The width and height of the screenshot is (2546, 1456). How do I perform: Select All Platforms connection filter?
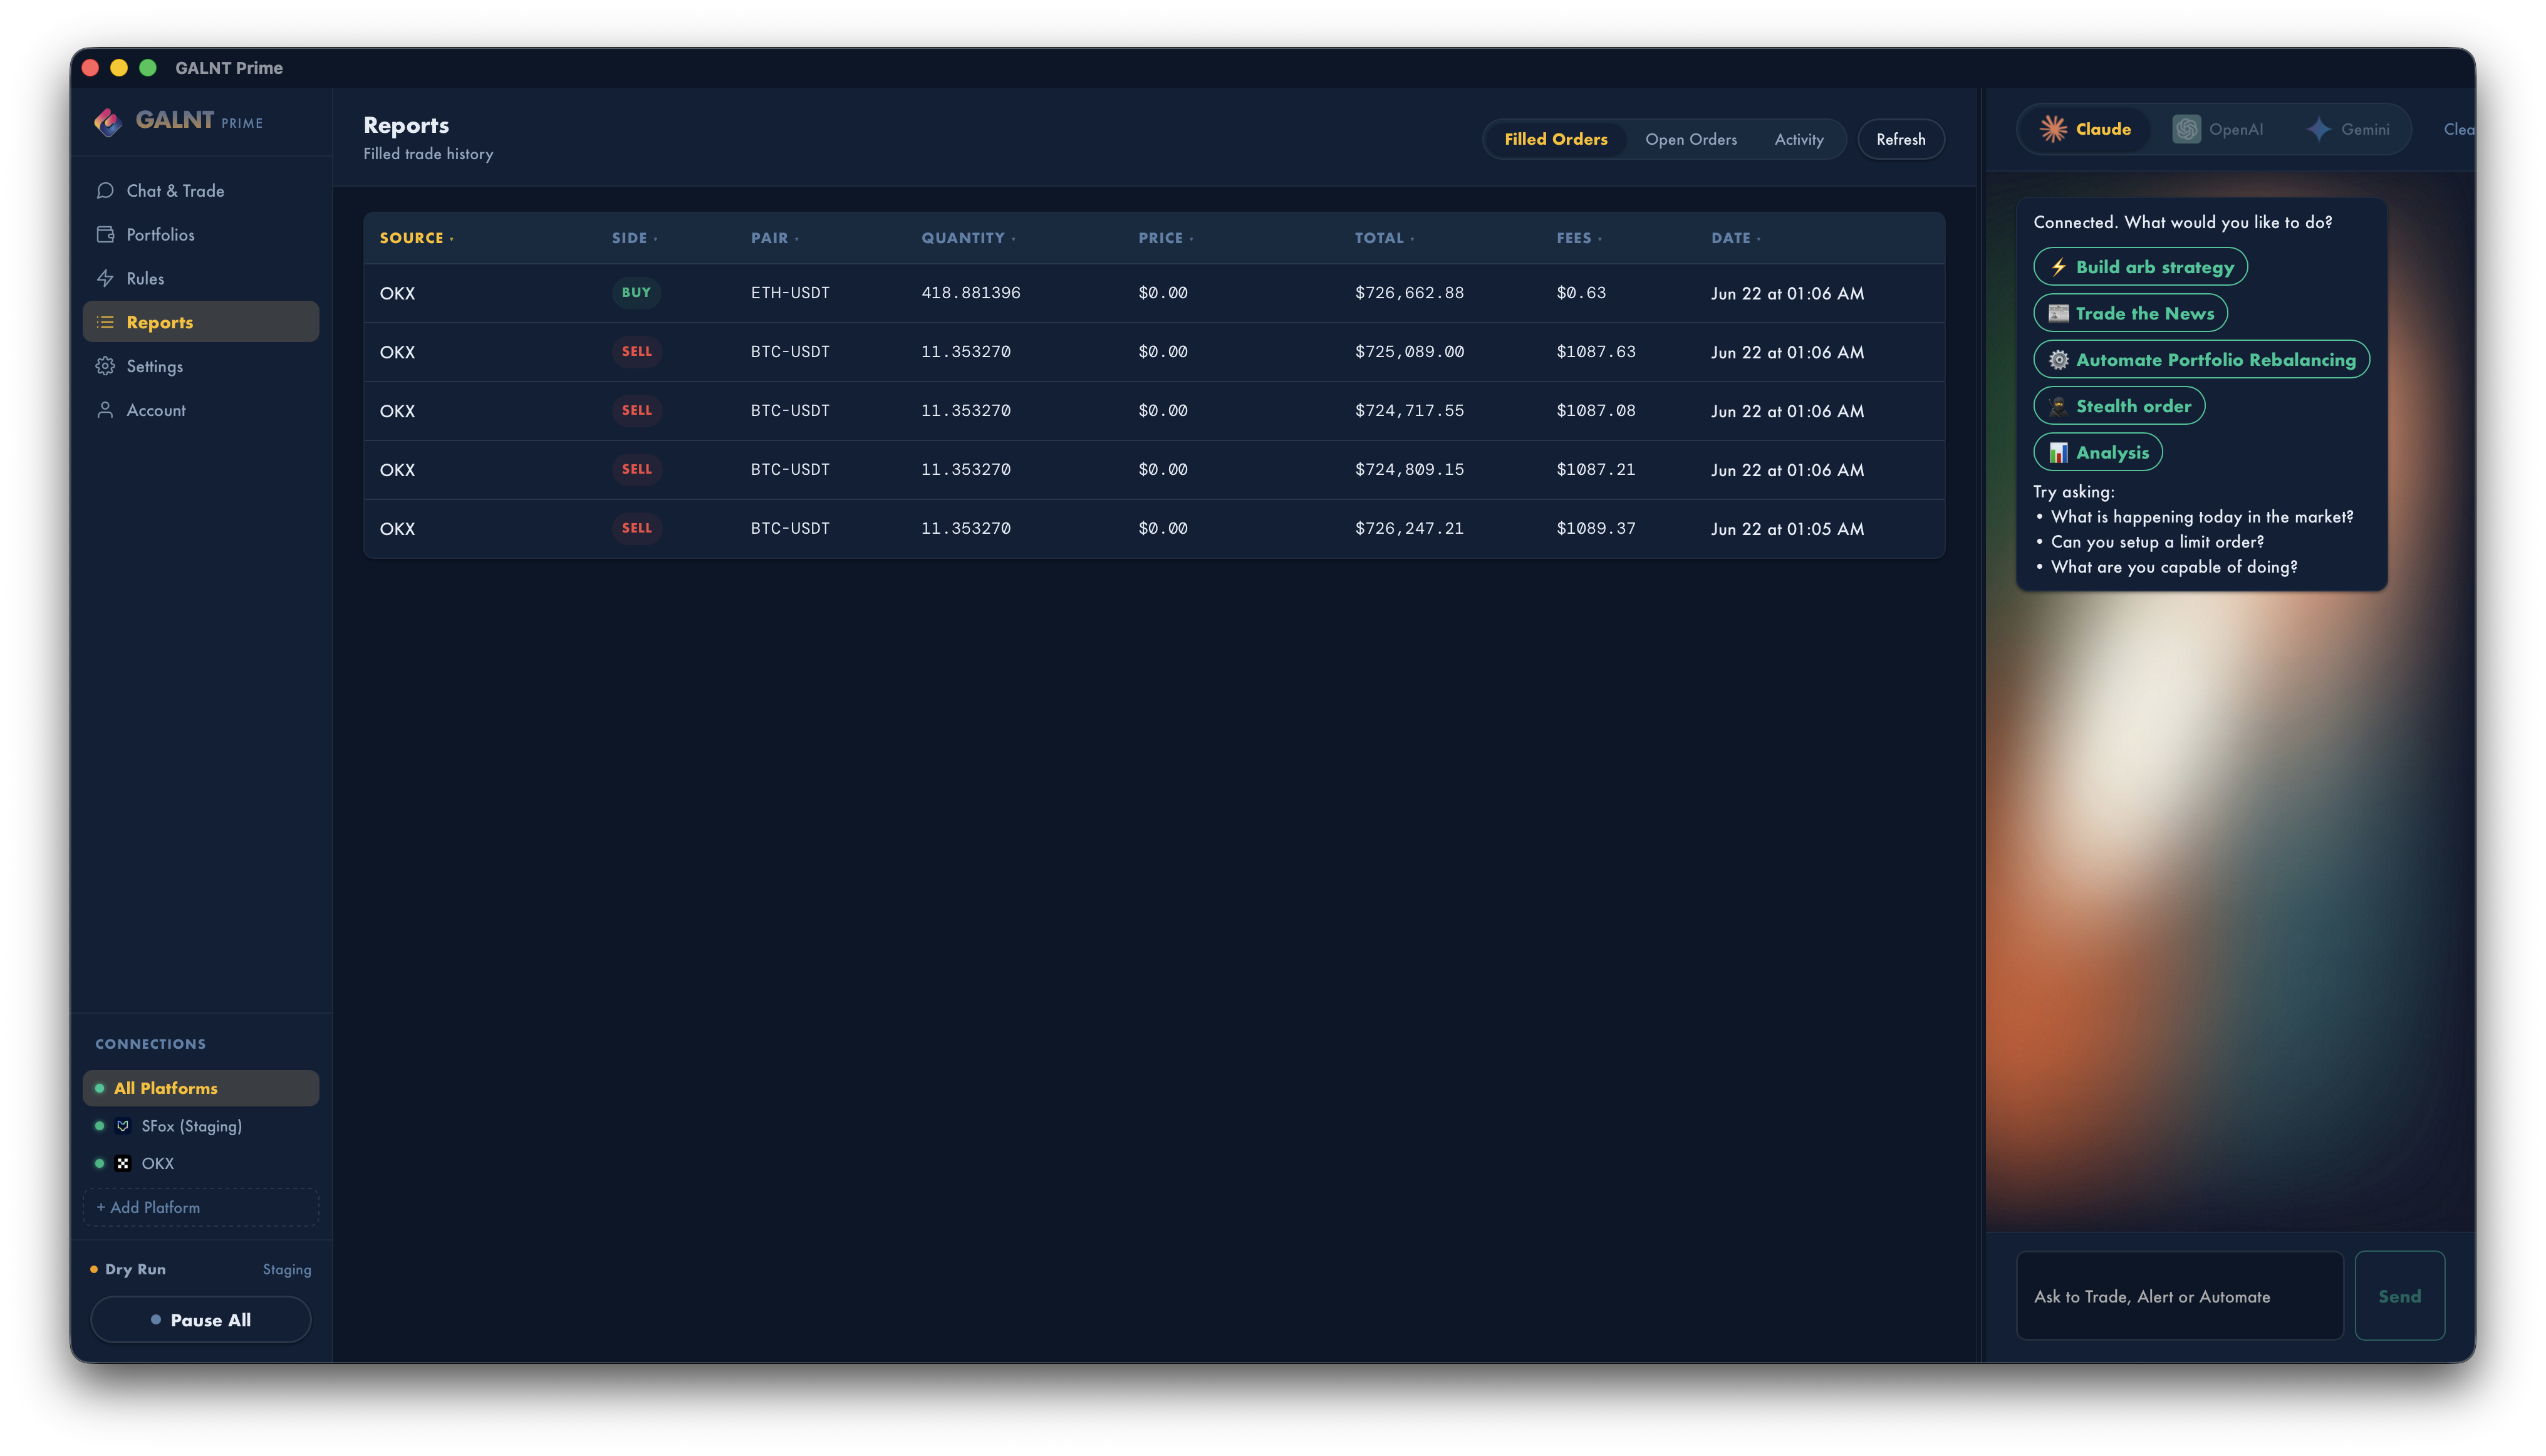point(201,1088)
